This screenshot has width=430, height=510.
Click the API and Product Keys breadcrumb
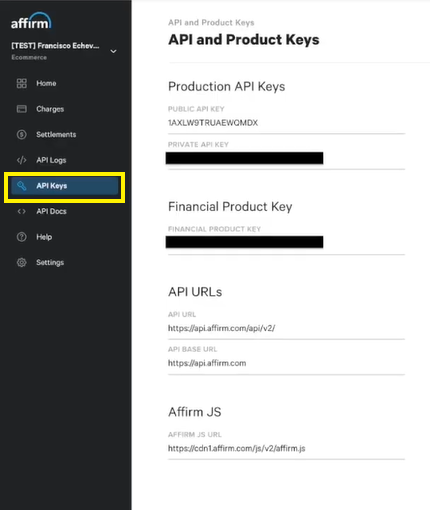[x=211, y=23]
